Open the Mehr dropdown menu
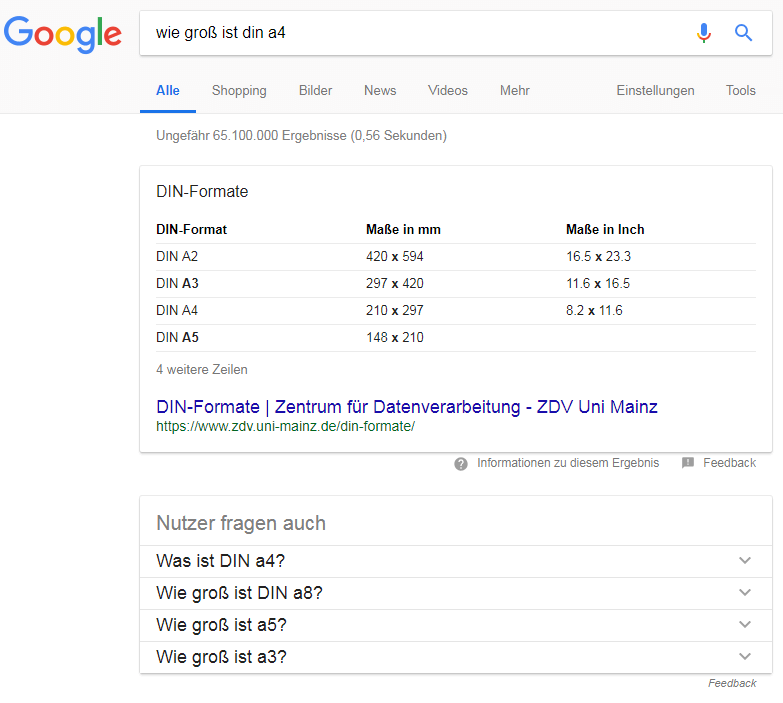The width and height of the screenshot is (783, 703). (x=514, y=90)
